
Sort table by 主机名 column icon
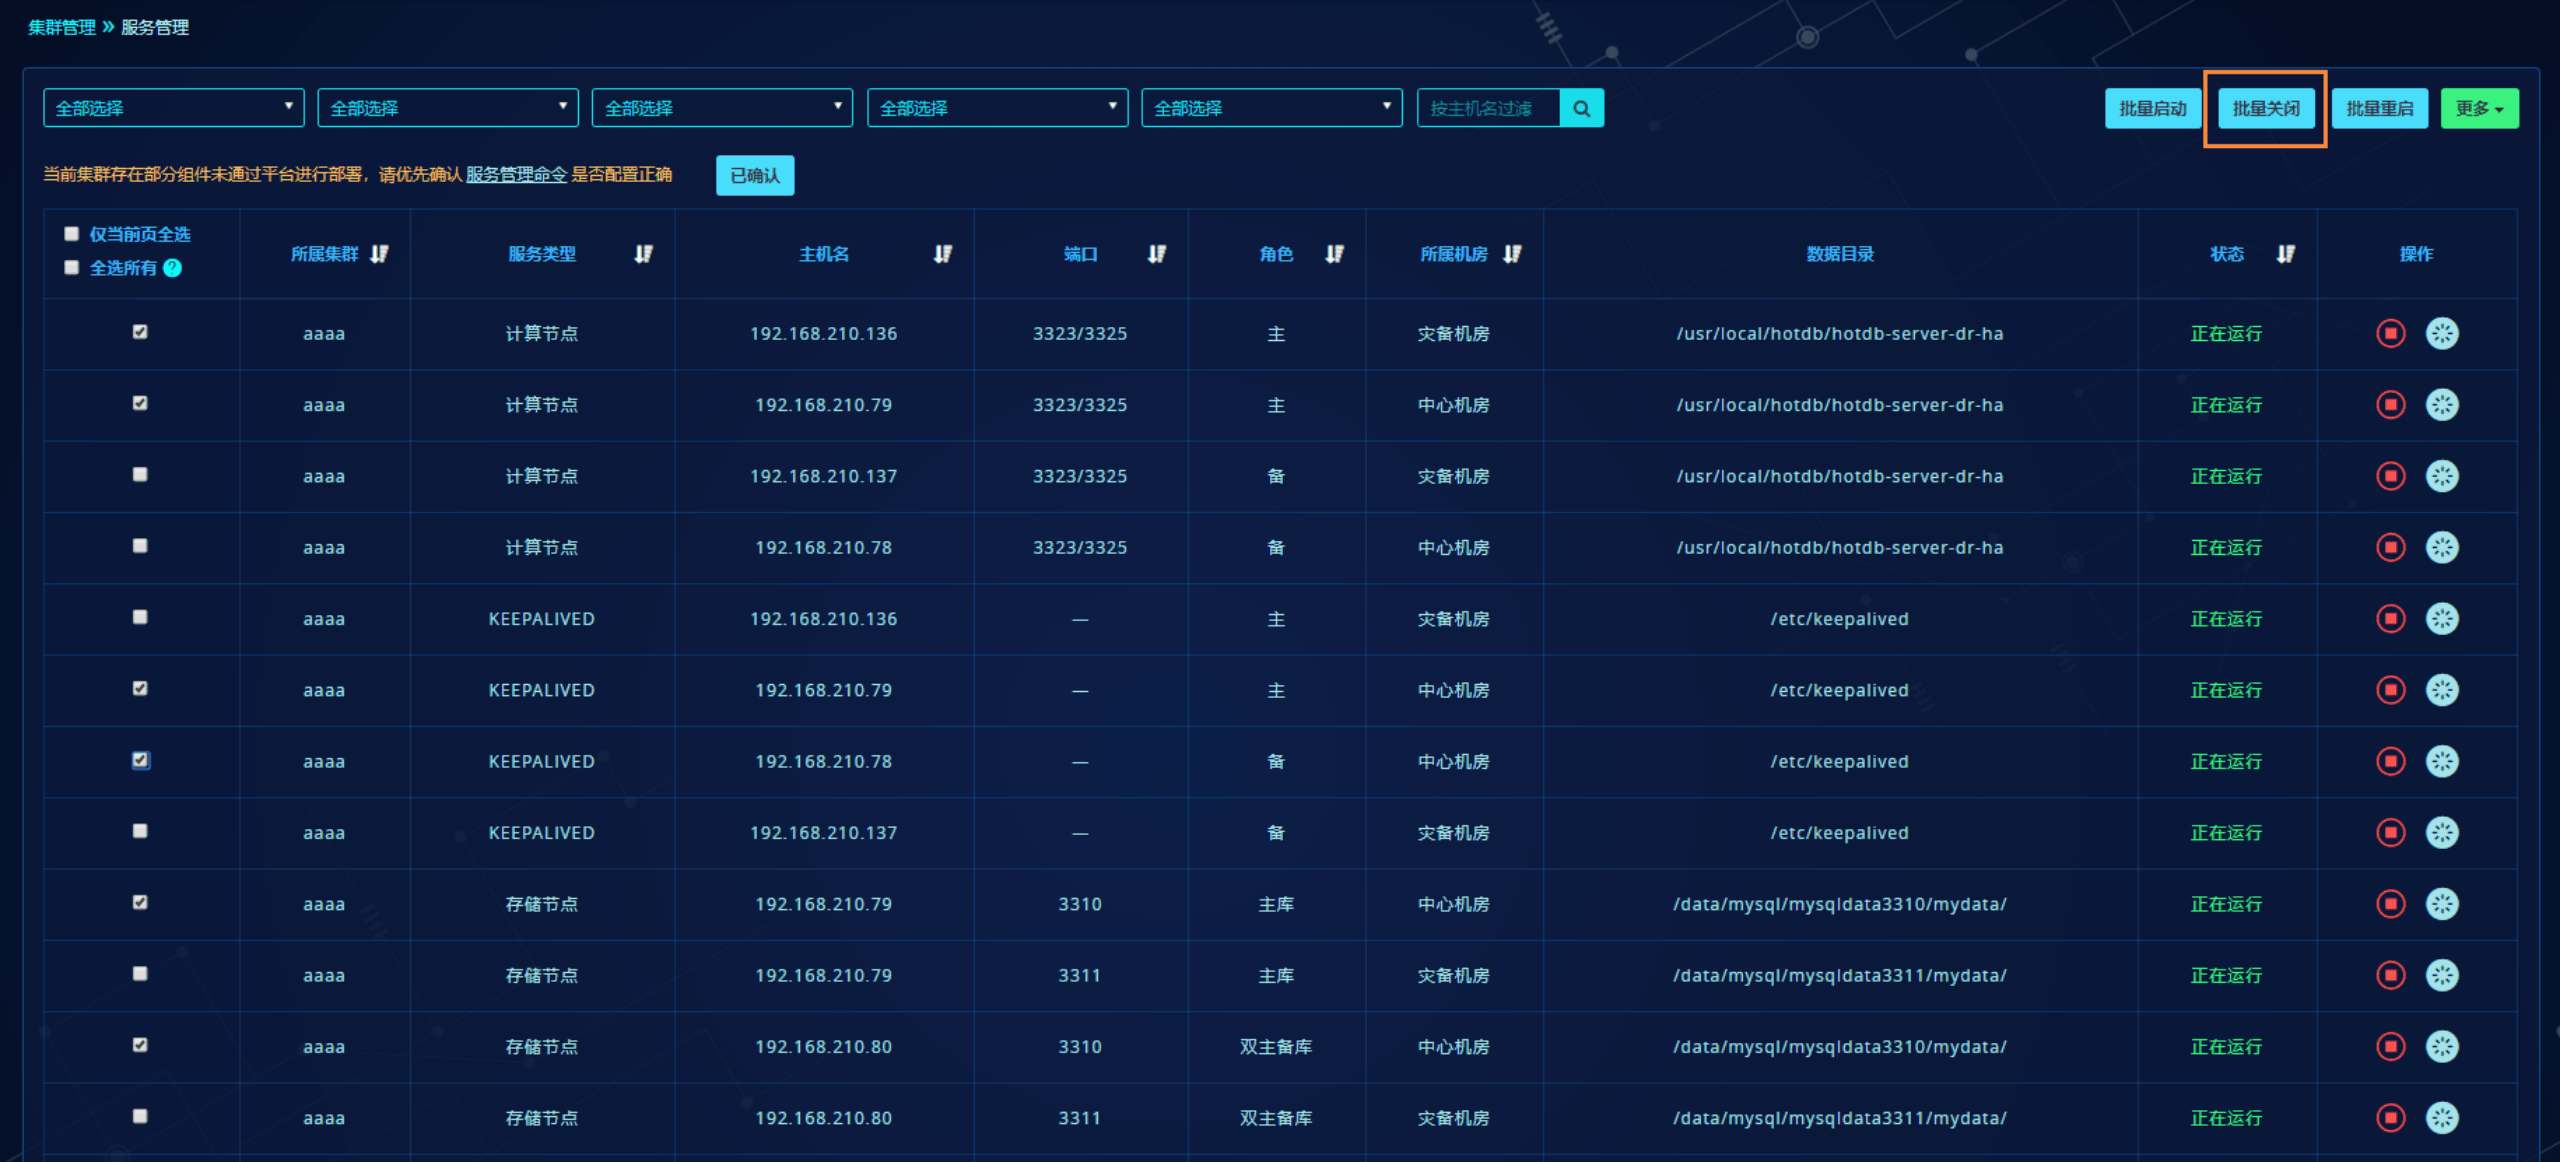pos(942,254)
